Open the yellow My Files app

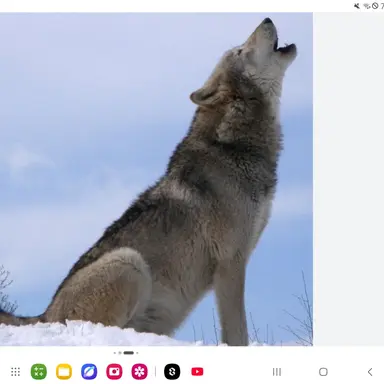tap(64, 372)
